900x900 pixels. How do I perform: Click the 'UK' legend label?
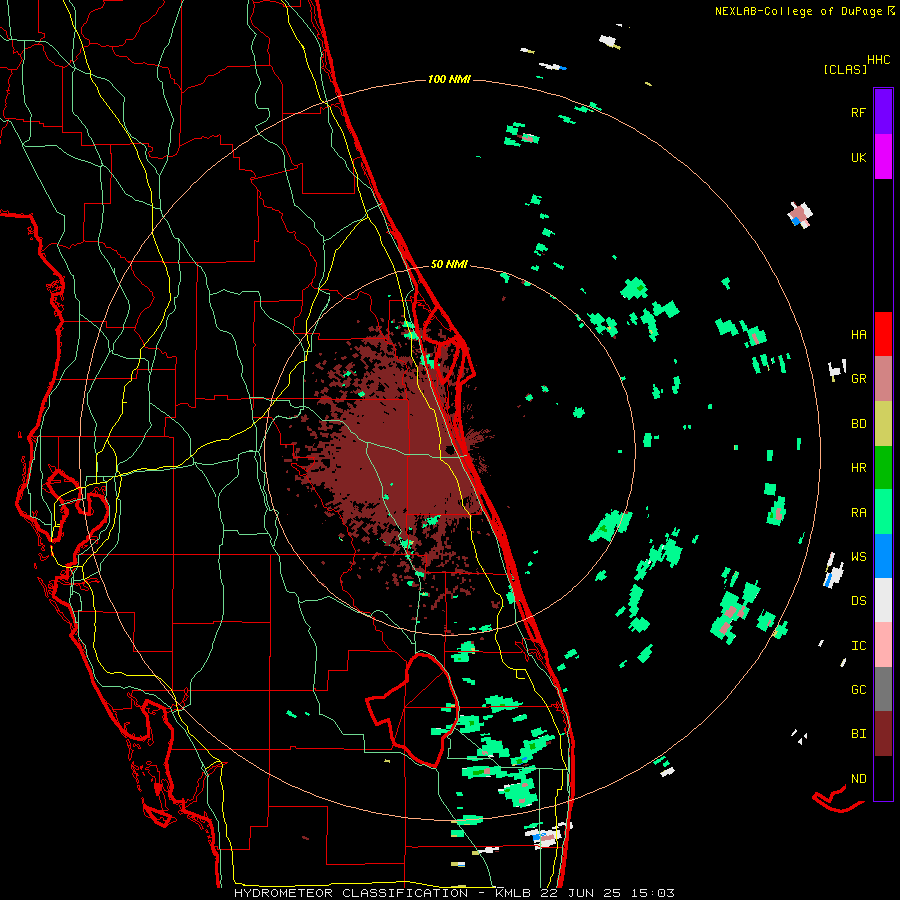(859, 157)
